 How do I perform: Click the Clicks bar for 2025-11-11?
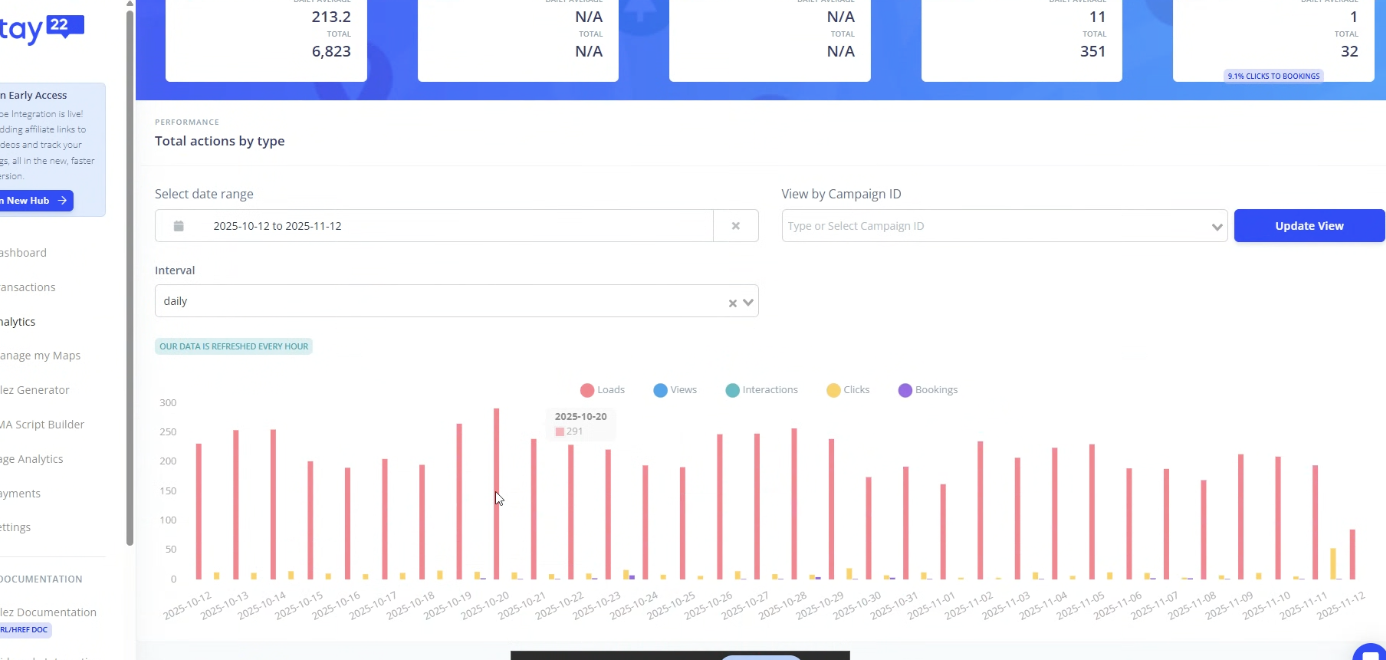1333,563
